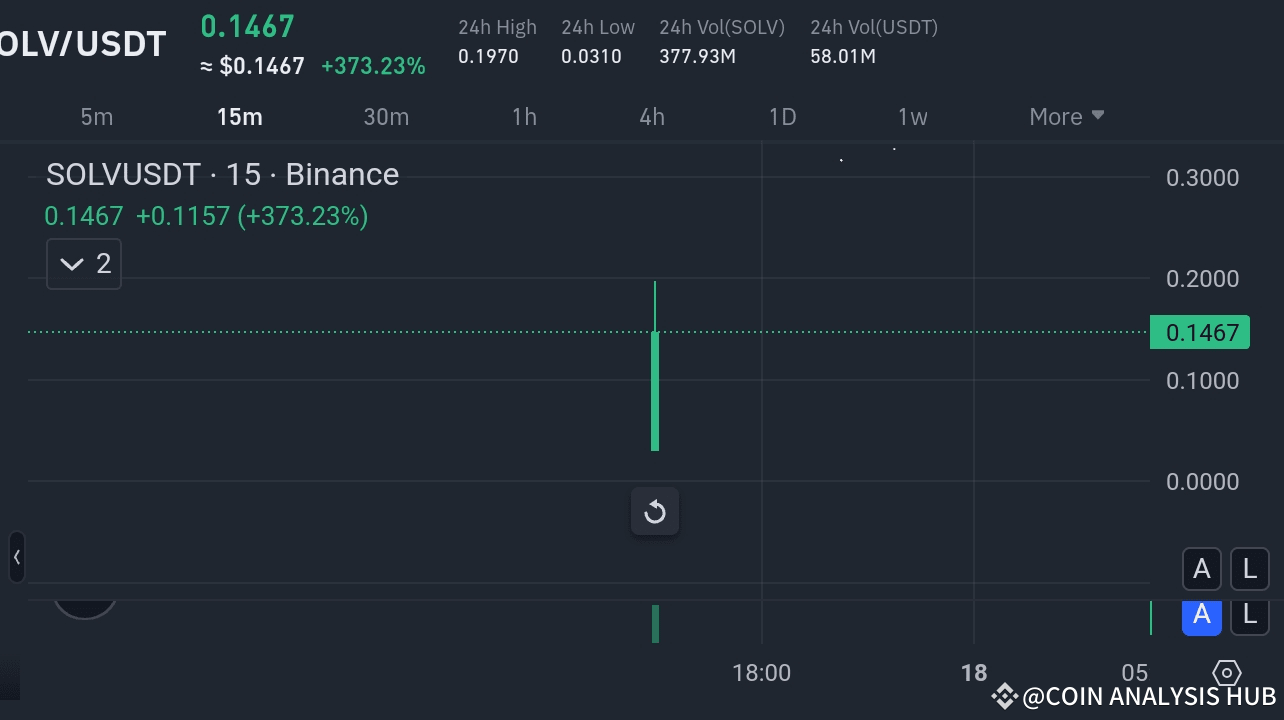The image size is (1284, 720).
Task: Expand the indicators list showing 2
Action: tap(84, 263)
